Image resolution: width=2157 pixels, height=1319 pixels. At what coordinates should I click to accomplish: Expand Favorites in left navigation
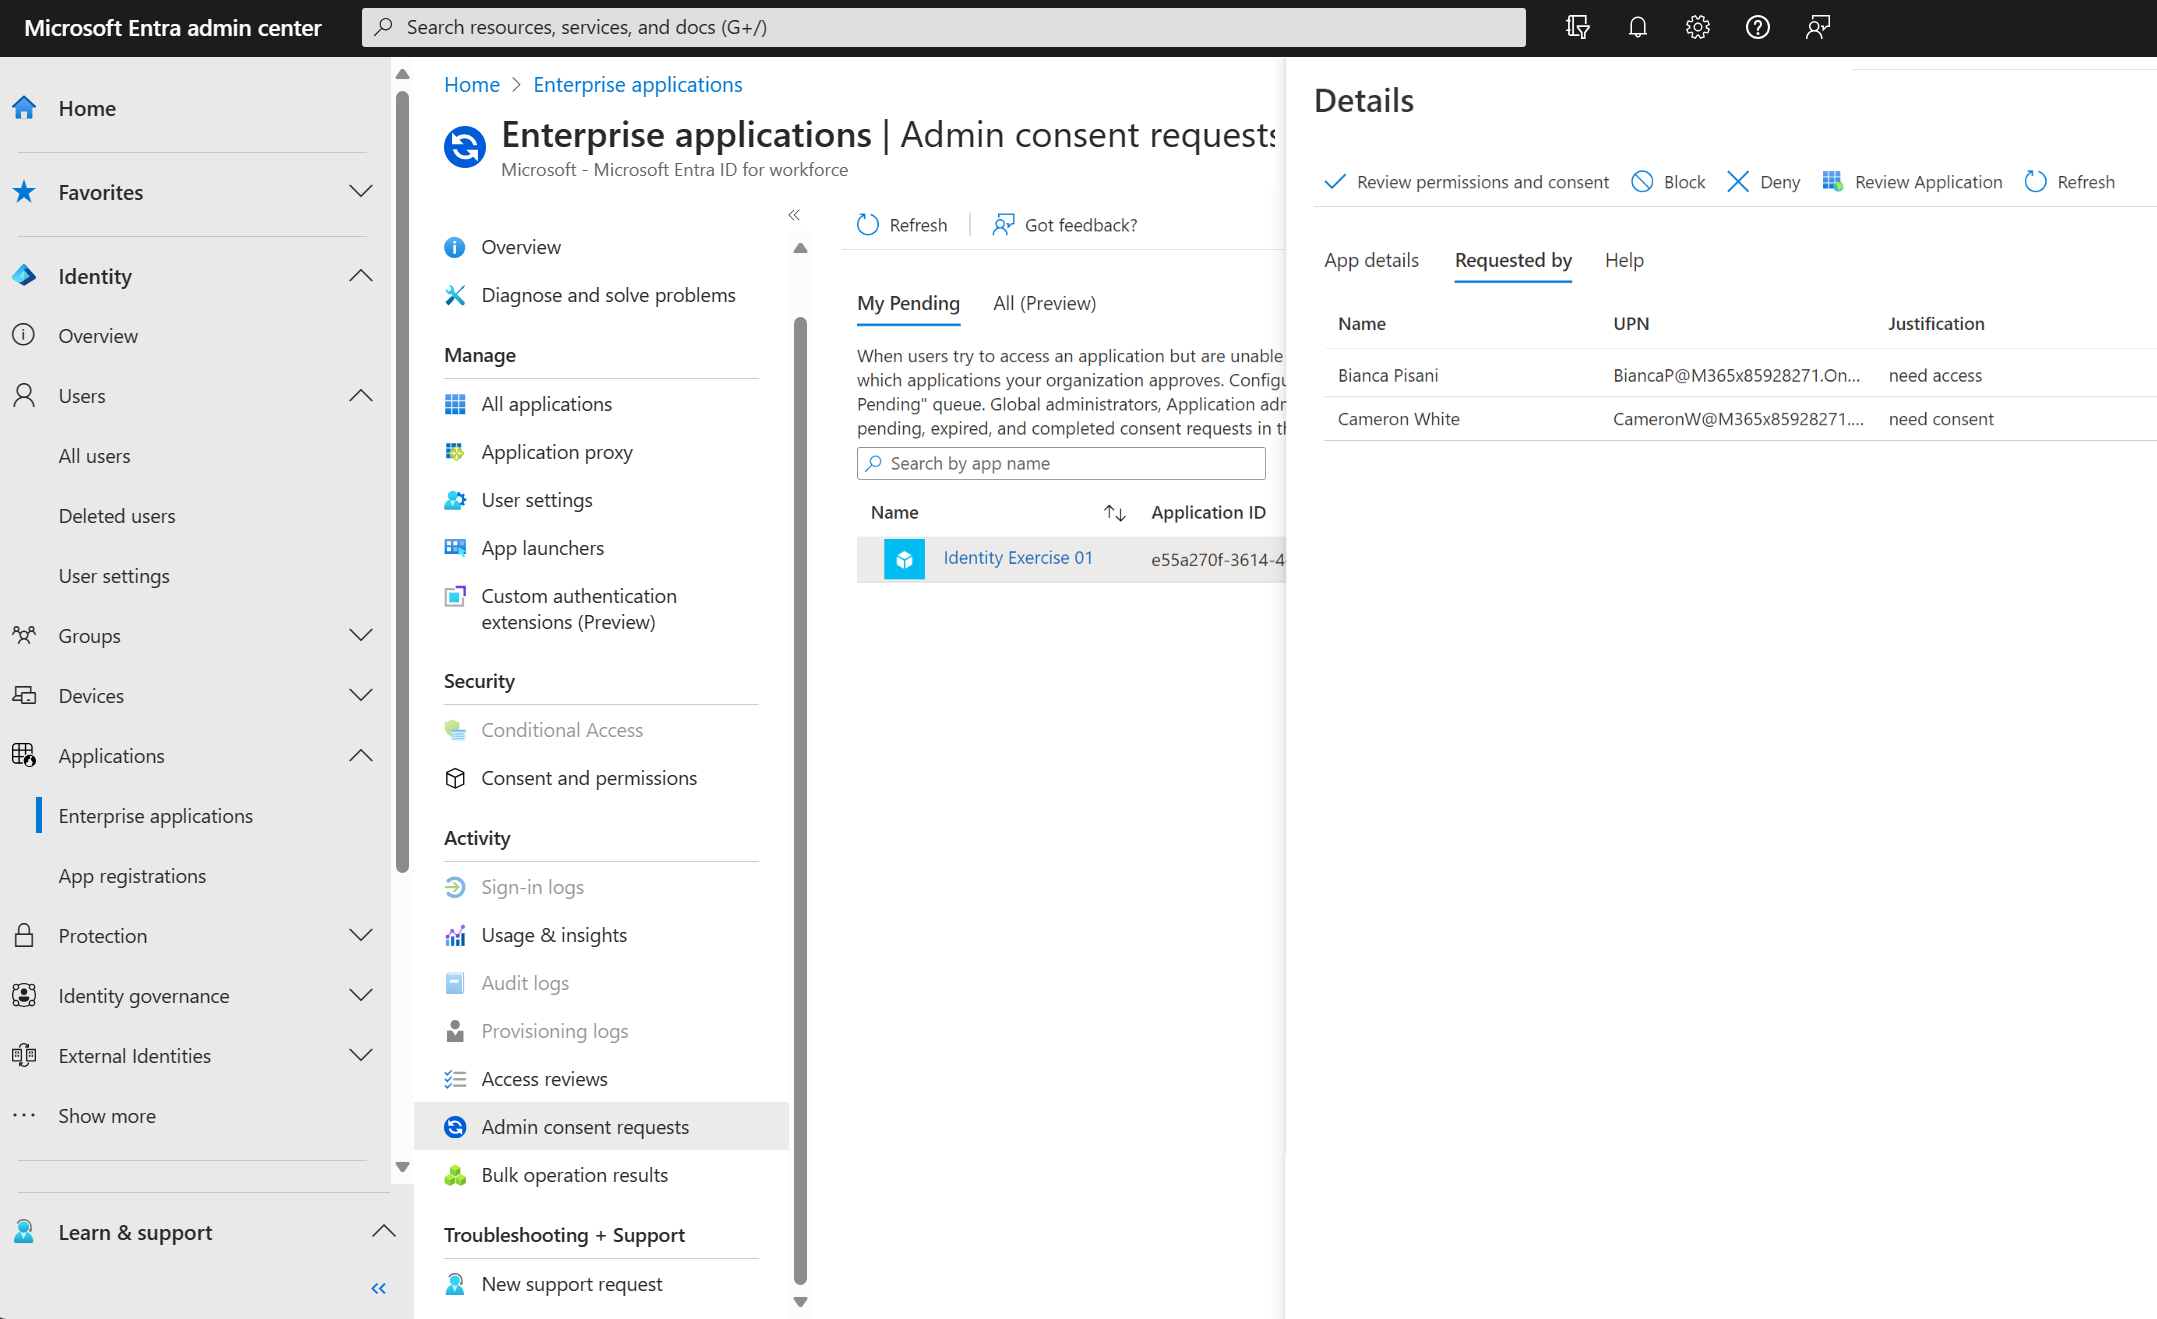361,192
